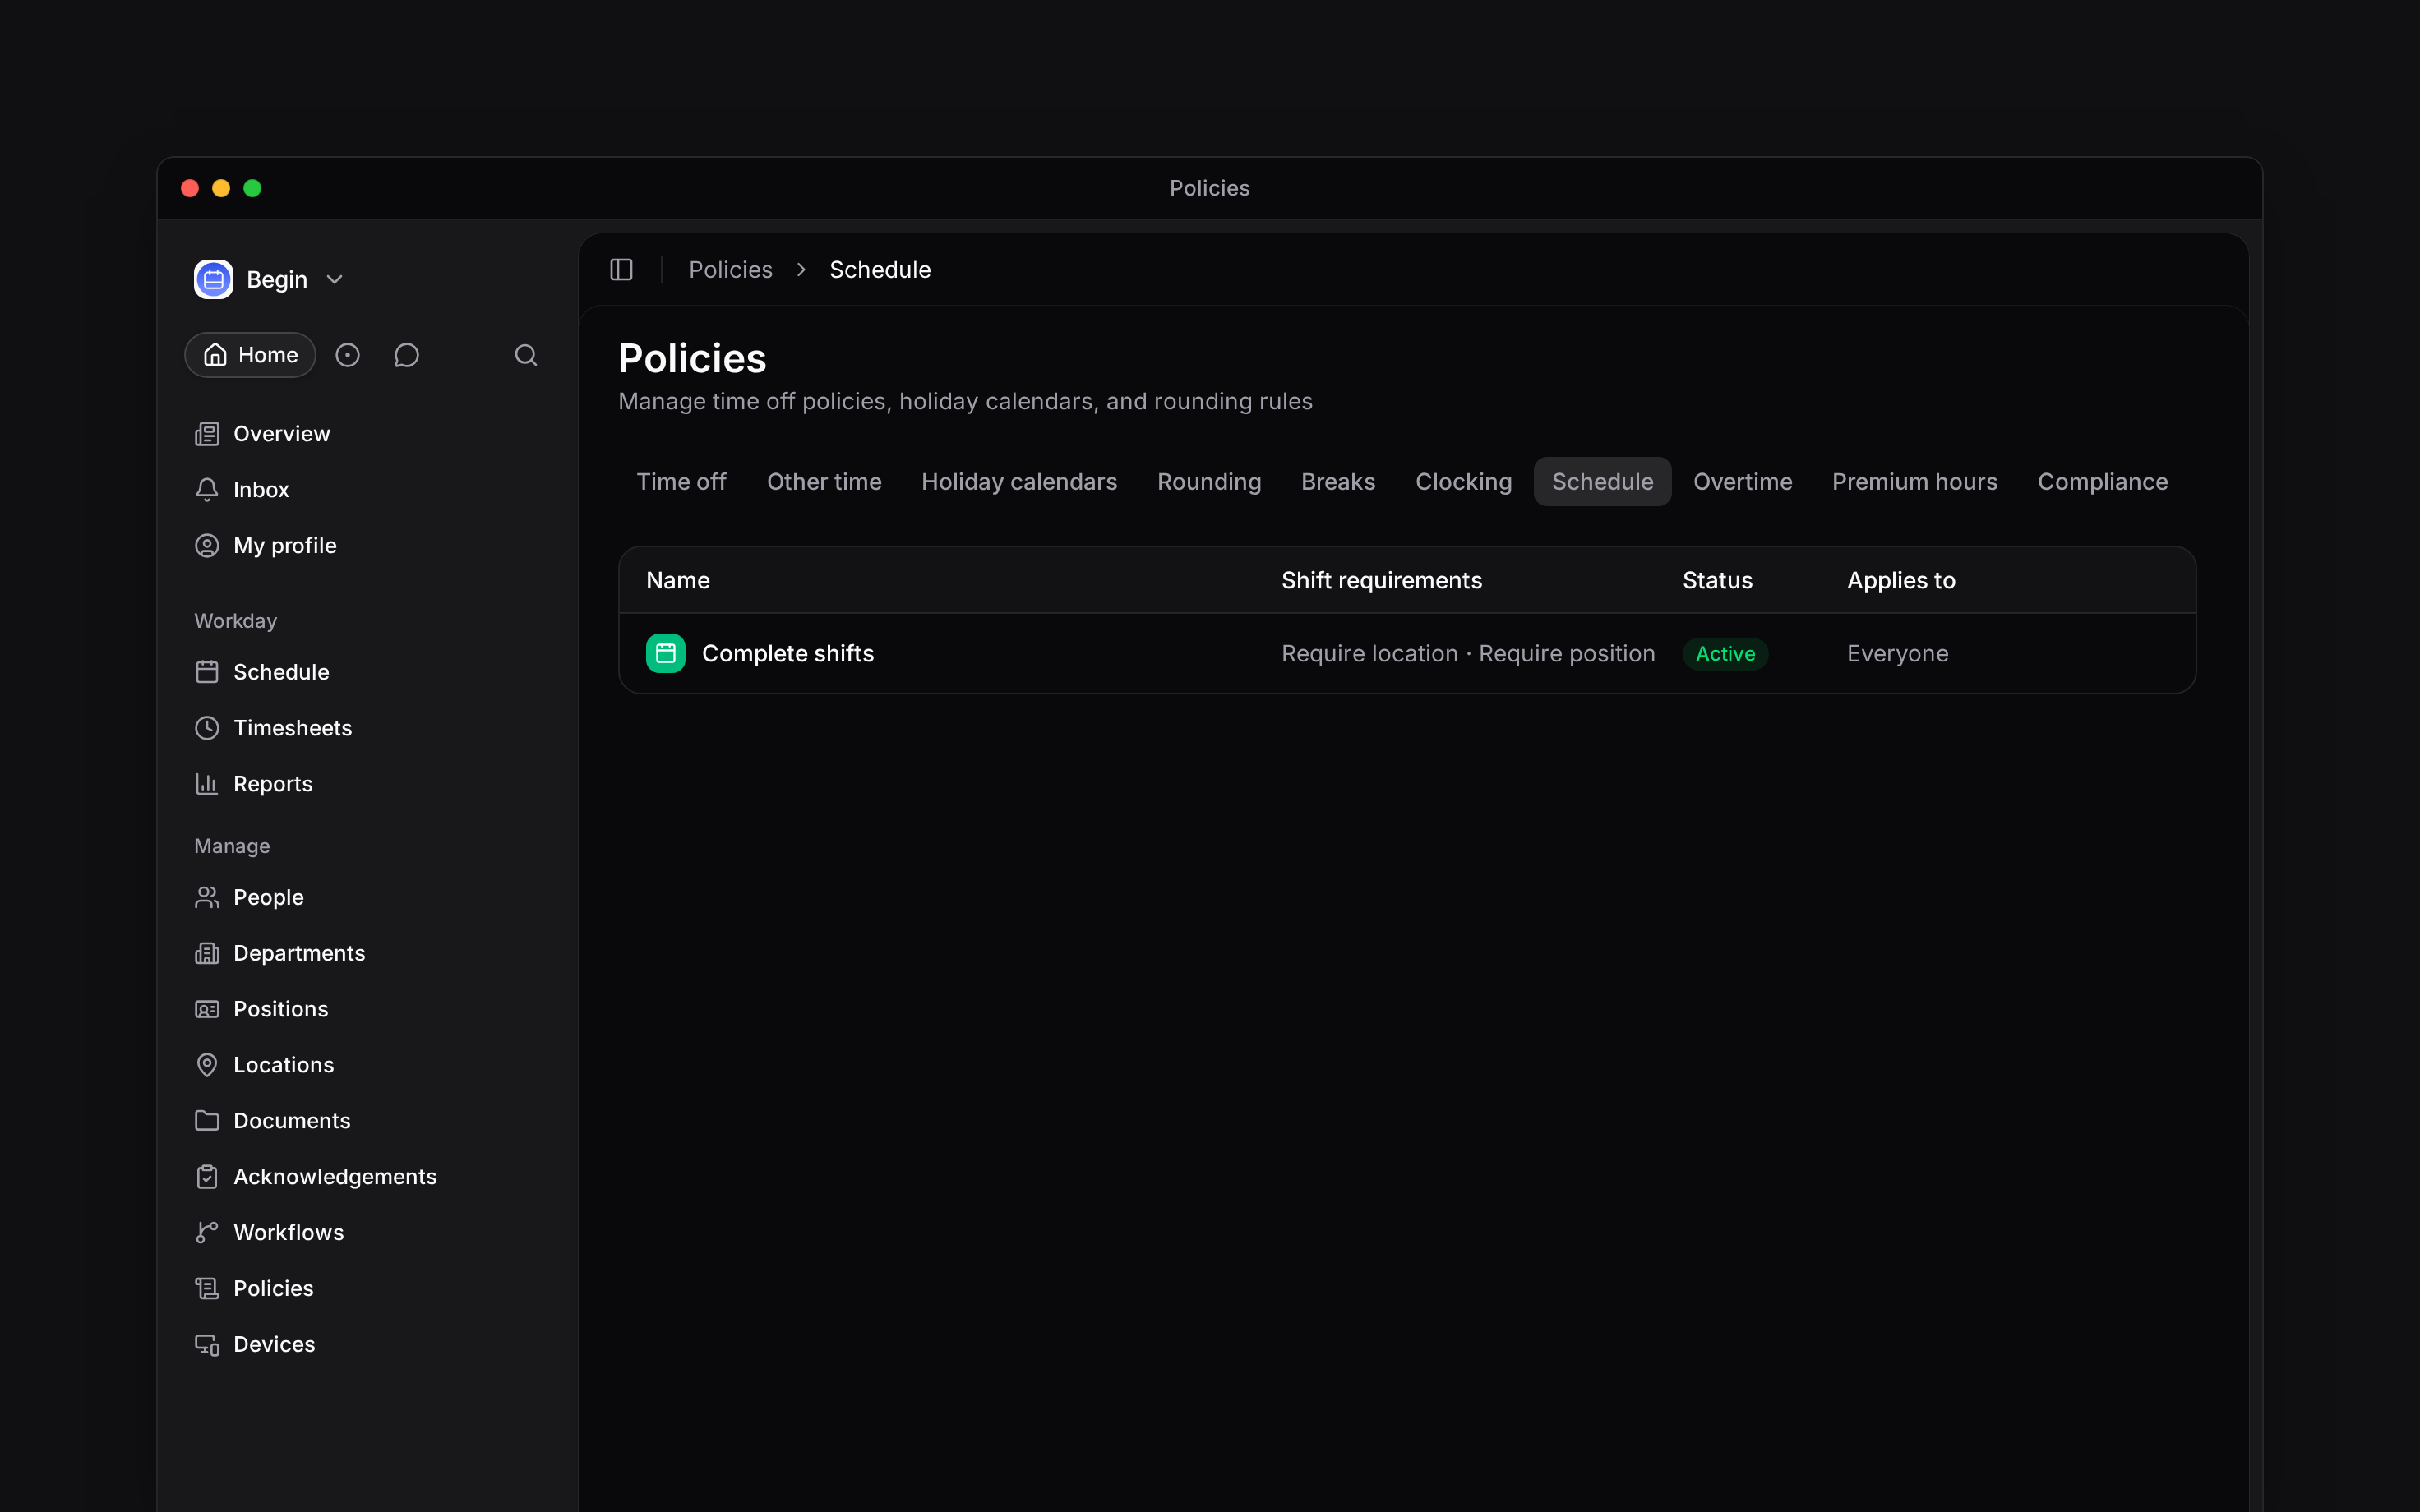2420x1512 pixels.
Task: Open the Home button
Action: (250, 355)
